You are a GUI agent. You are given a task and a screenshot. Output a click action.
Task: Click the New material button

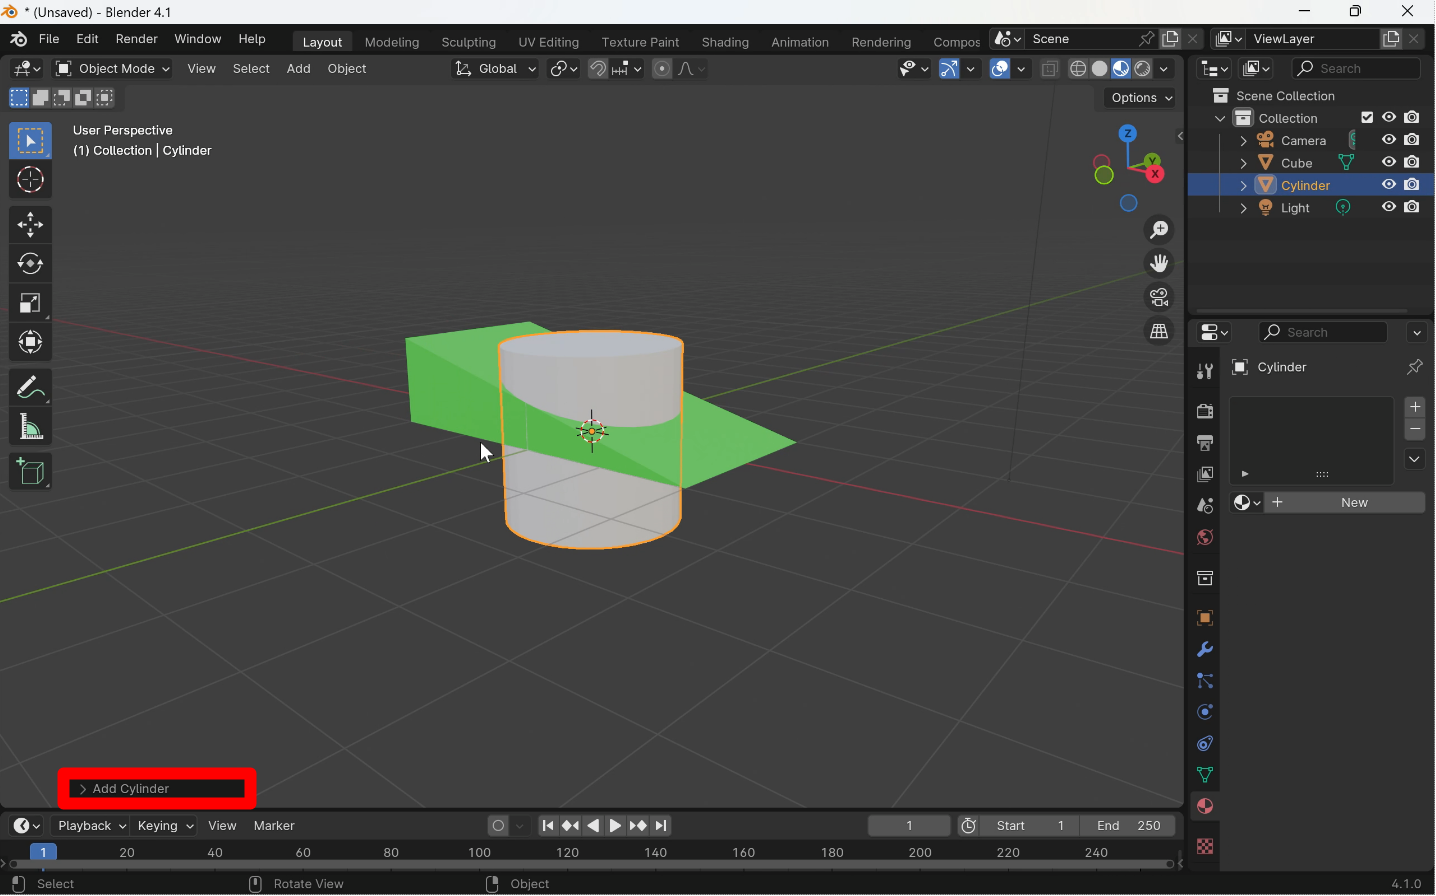pos(1345,503)
